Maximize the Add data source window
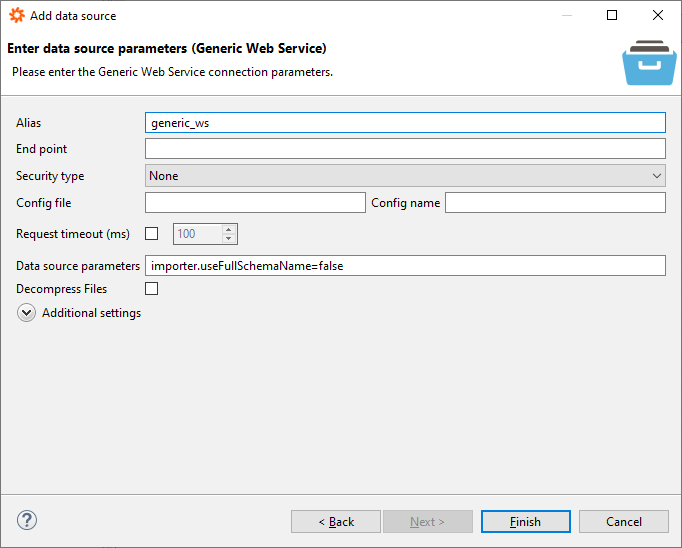The image size is (682, 548). 612,15
